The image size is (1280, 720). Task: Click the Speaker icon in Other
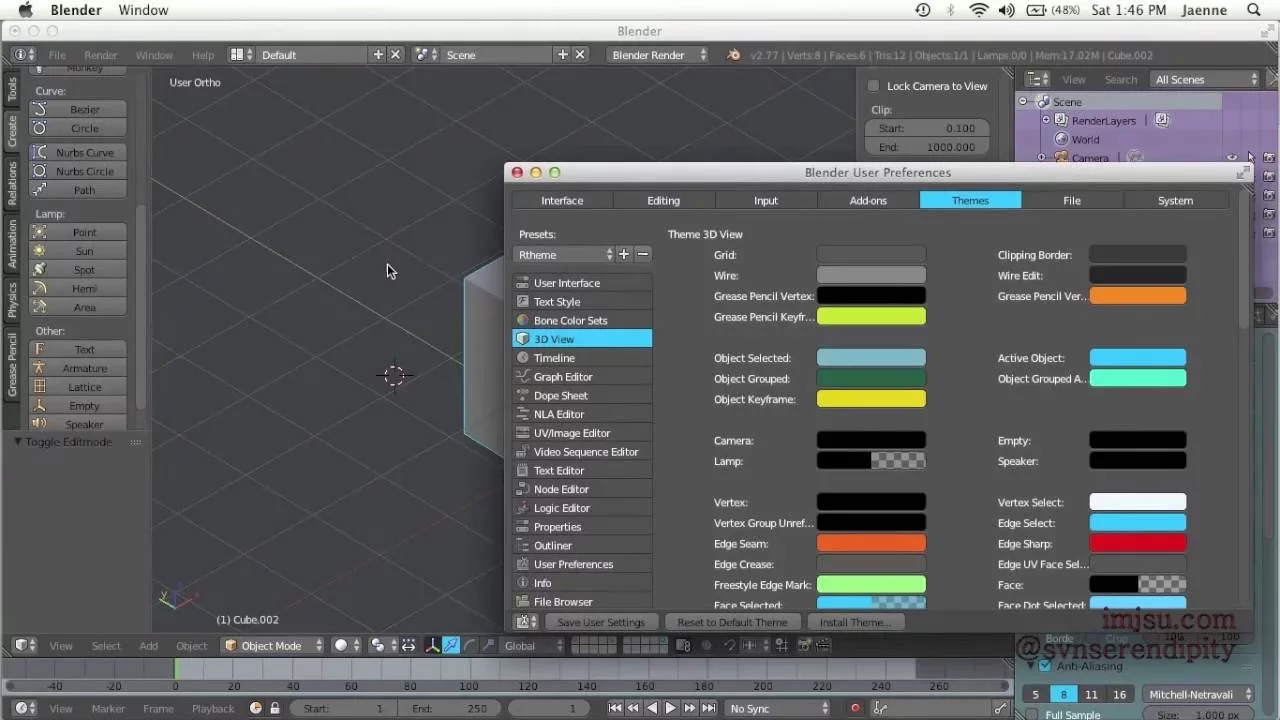coord(39,424)
